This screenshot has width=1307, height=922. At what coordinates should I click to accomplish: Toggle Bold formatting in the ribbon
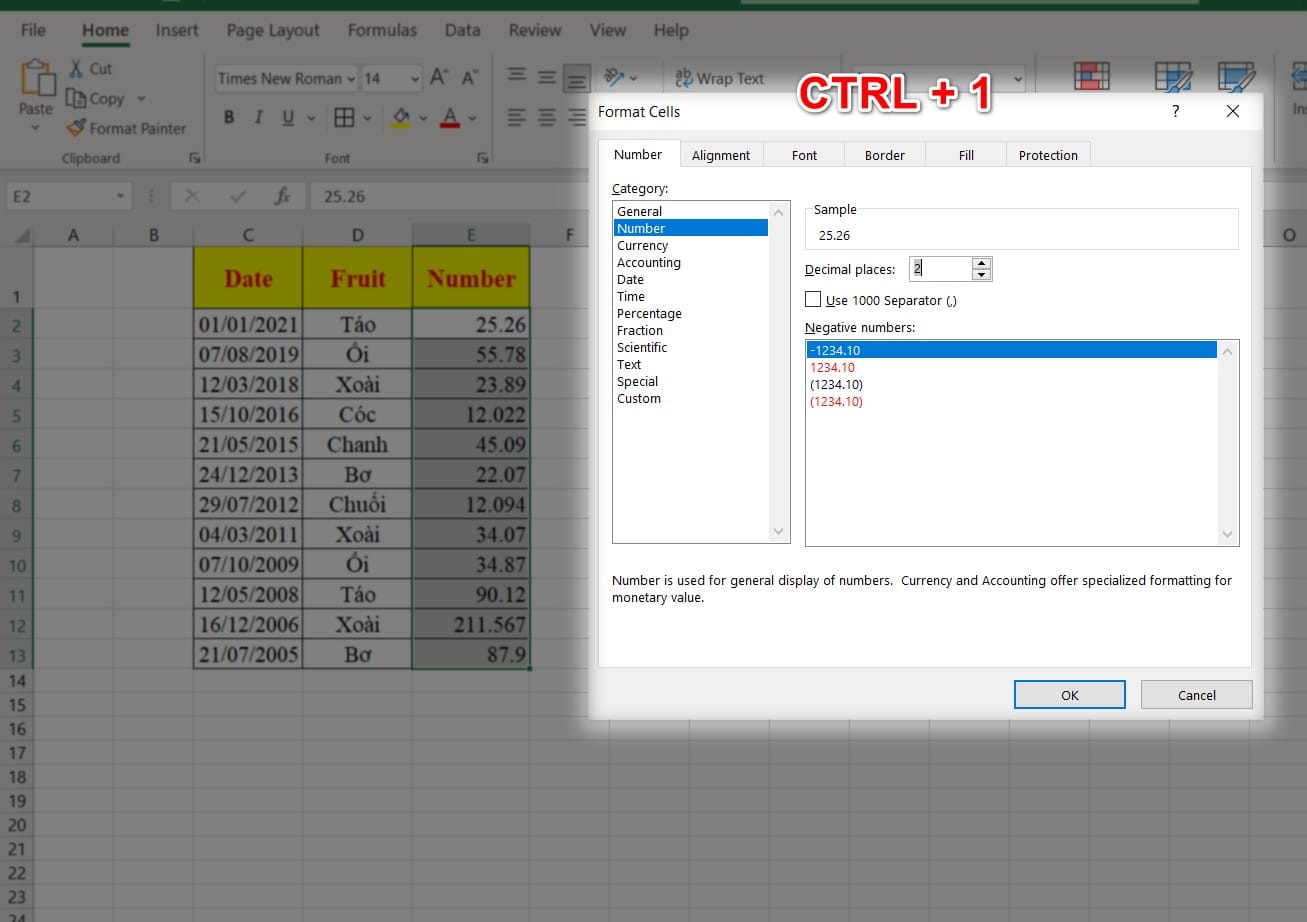(229, 118)
